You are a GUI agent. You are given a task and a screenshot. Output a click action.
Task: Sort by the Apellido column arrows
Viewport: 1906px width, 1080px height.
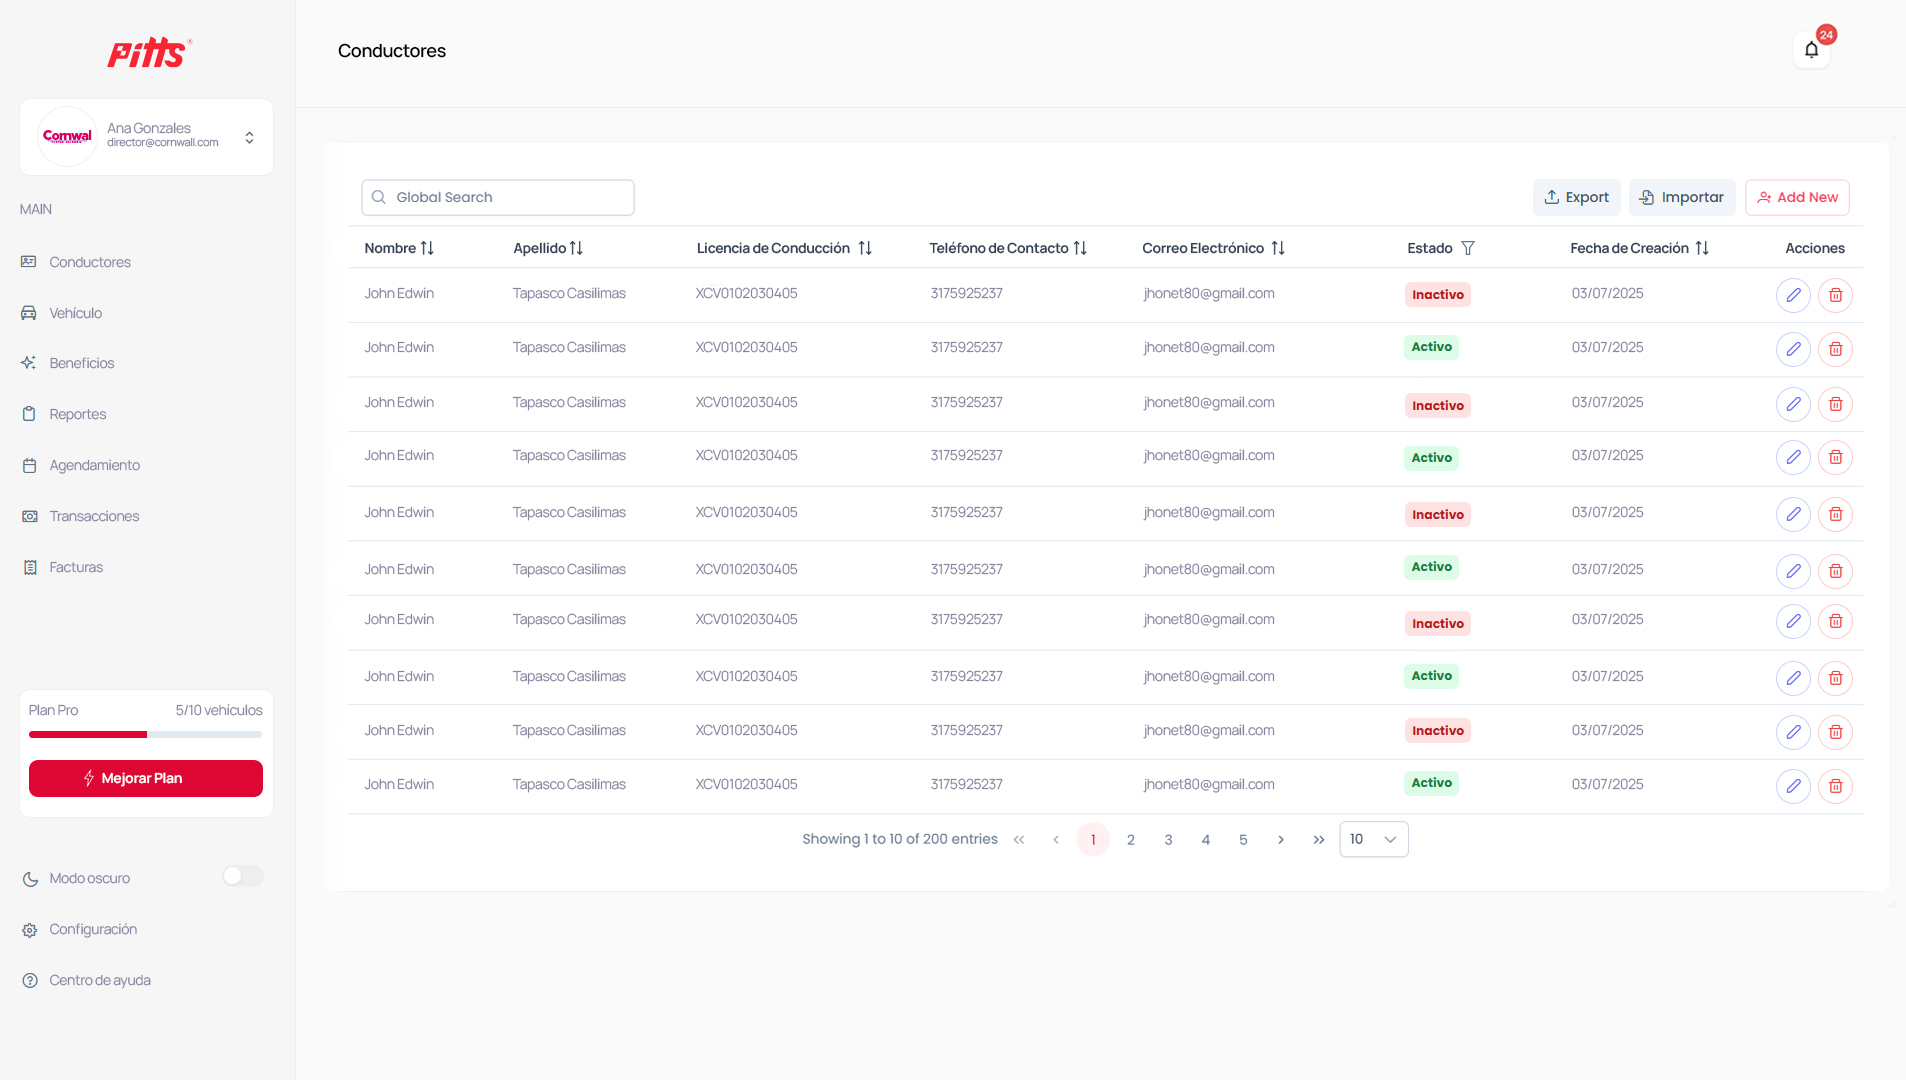point(576,248)
